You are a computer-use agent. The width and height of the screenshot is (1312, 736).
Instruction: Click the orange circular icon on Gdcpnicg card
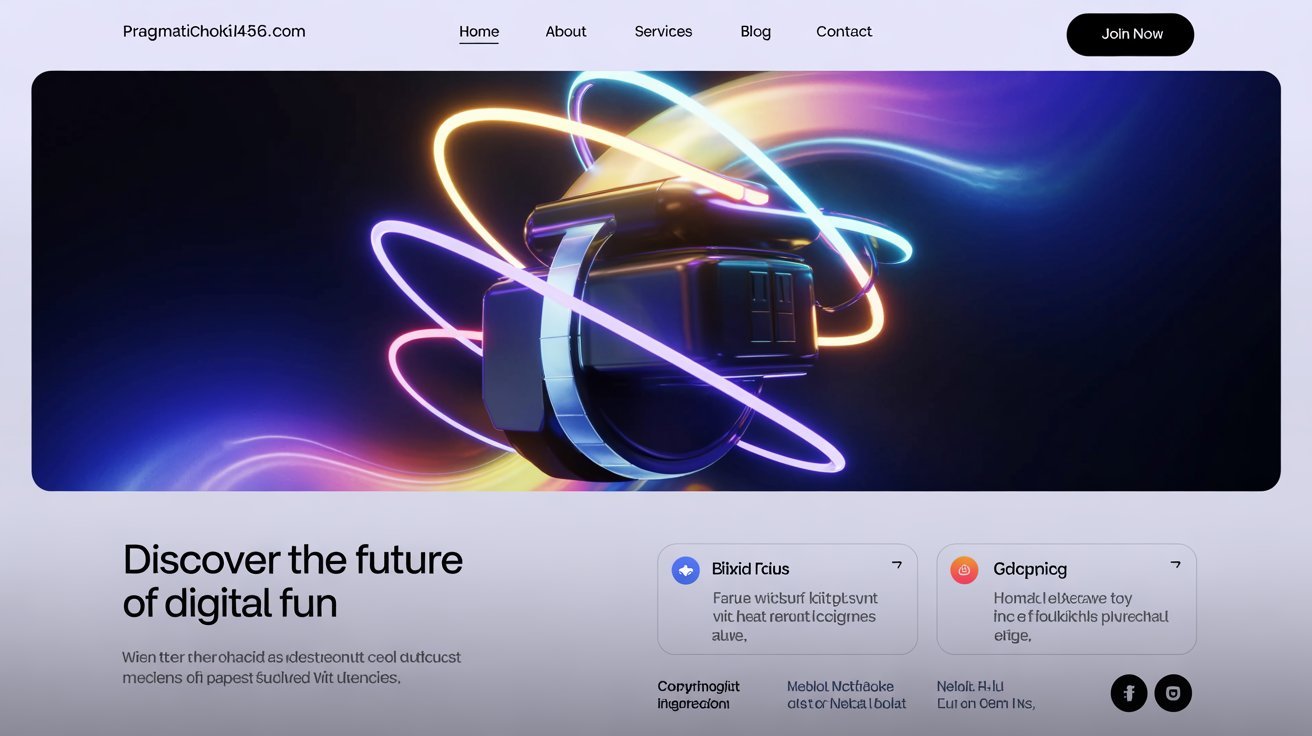[x=964, y=571]
